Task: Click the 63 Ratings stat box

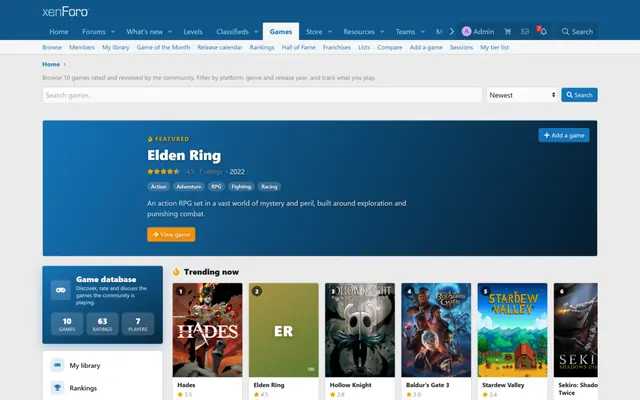Action: tap(102, 324)
